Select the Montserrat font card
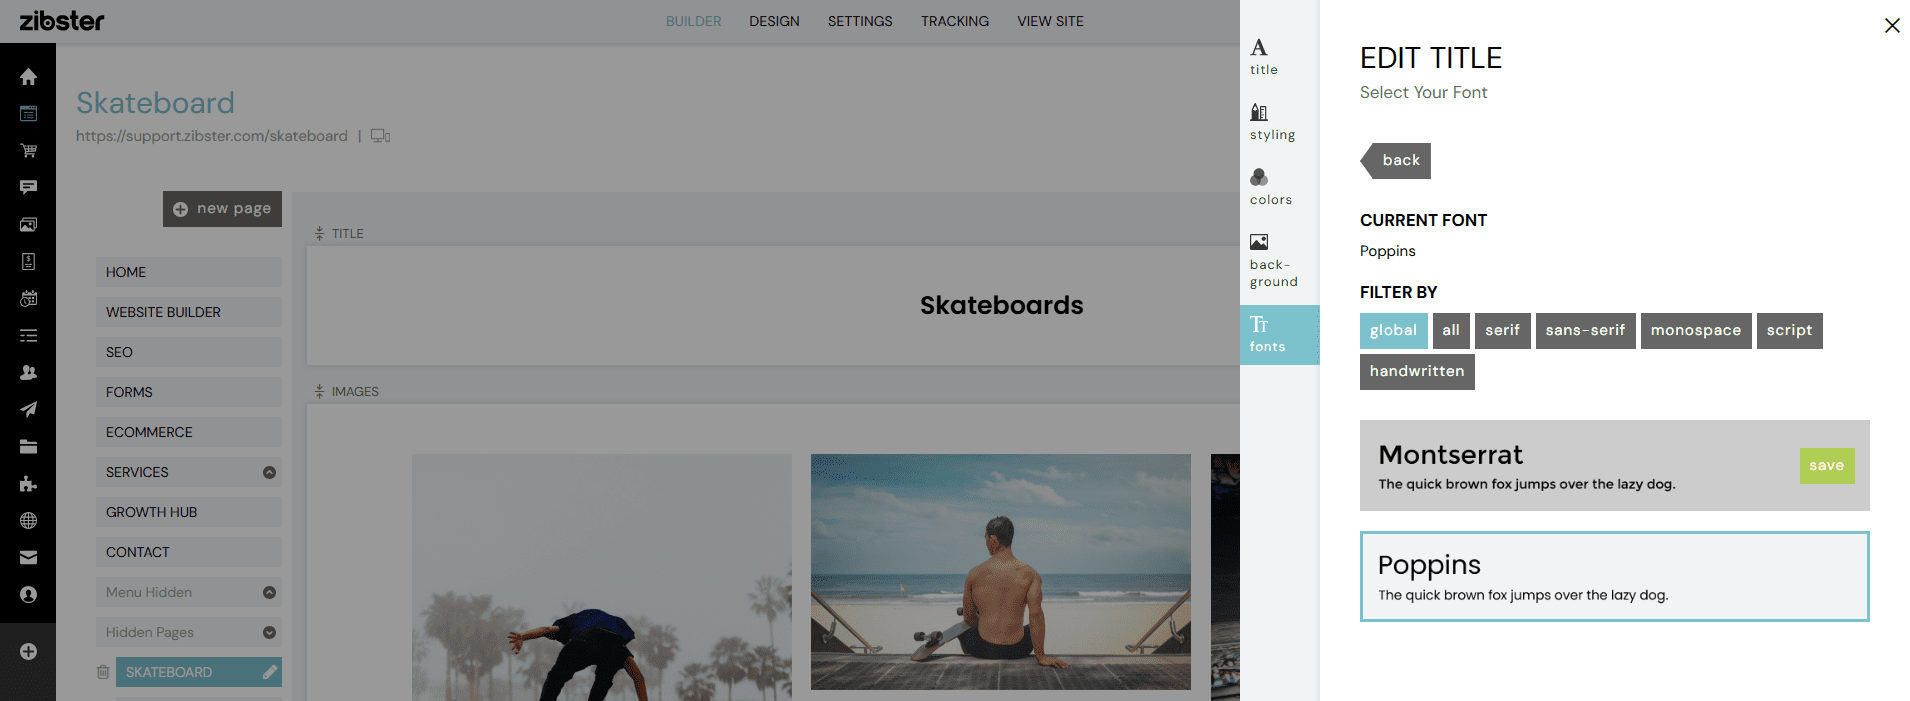 (1614, 466)
